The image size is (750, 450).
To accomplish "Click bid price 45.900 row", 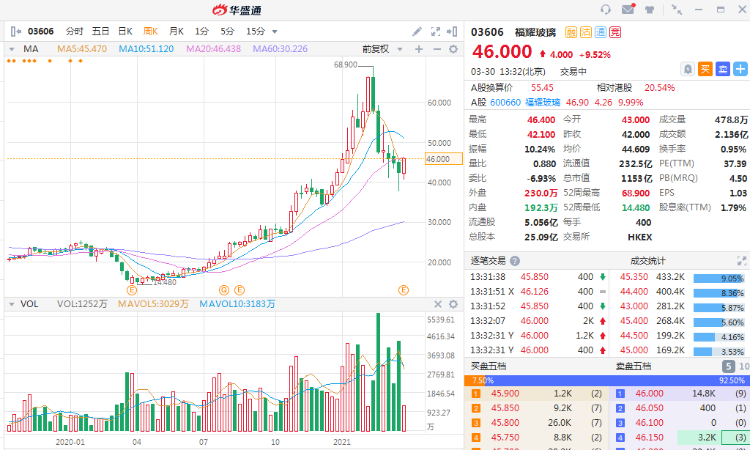I will pyautogui.click(x=536, y=394).
